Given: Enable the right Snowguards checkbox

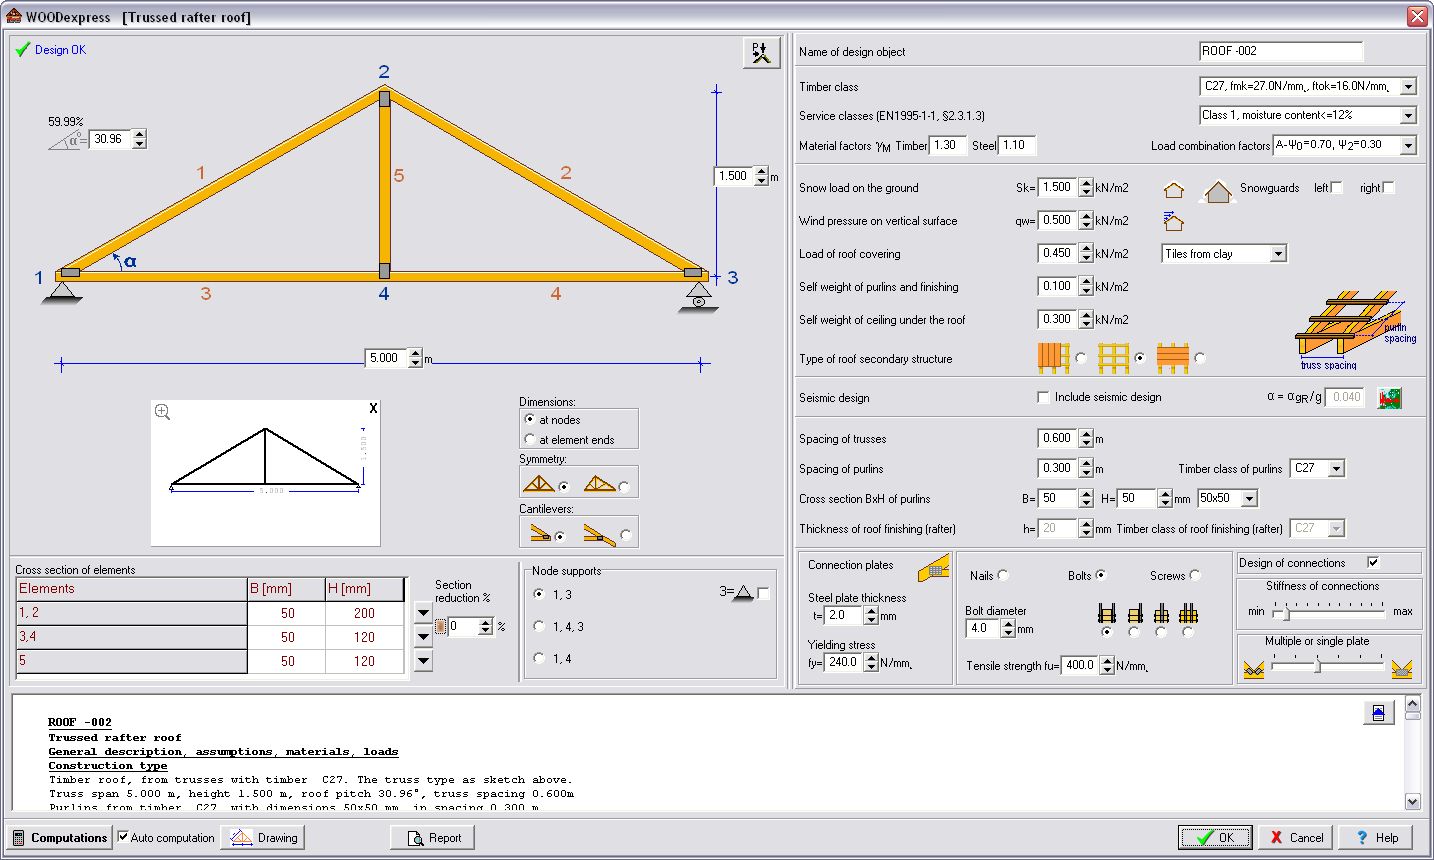Looking at the screenshot, I should [x=1388, y=188].
